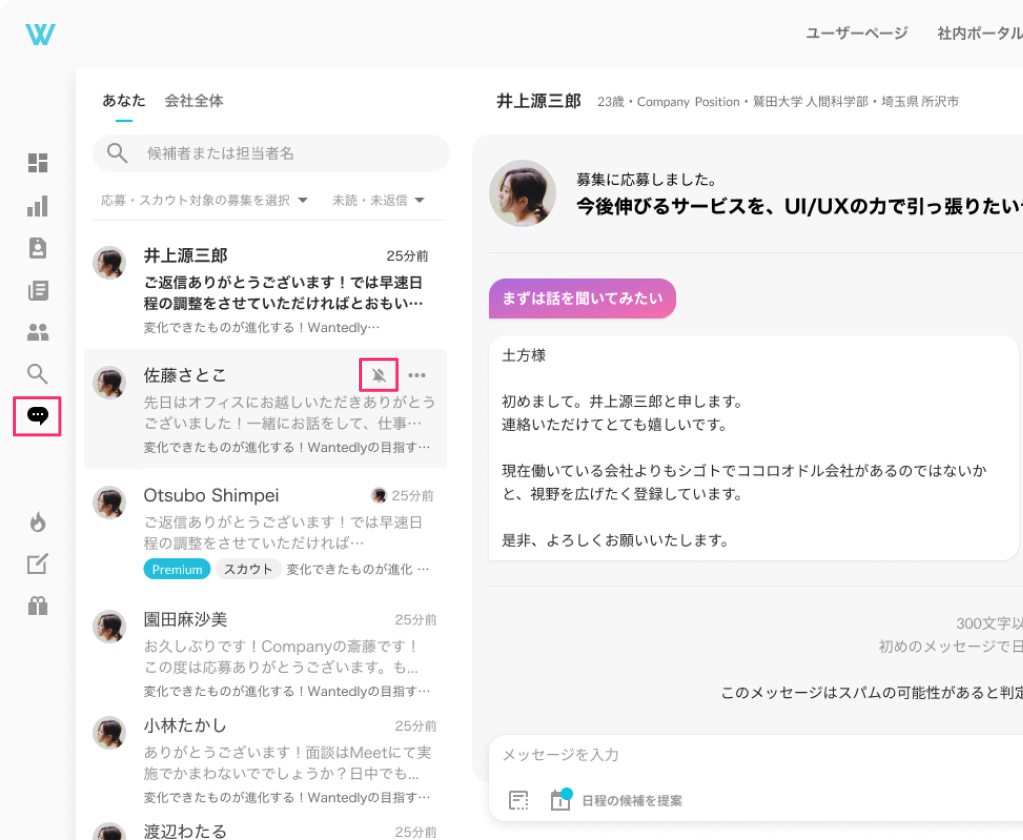This screenshot has height=840, width=1023.
Task: Open the candidate profile icon in sidebar
Action: (37, 248)
